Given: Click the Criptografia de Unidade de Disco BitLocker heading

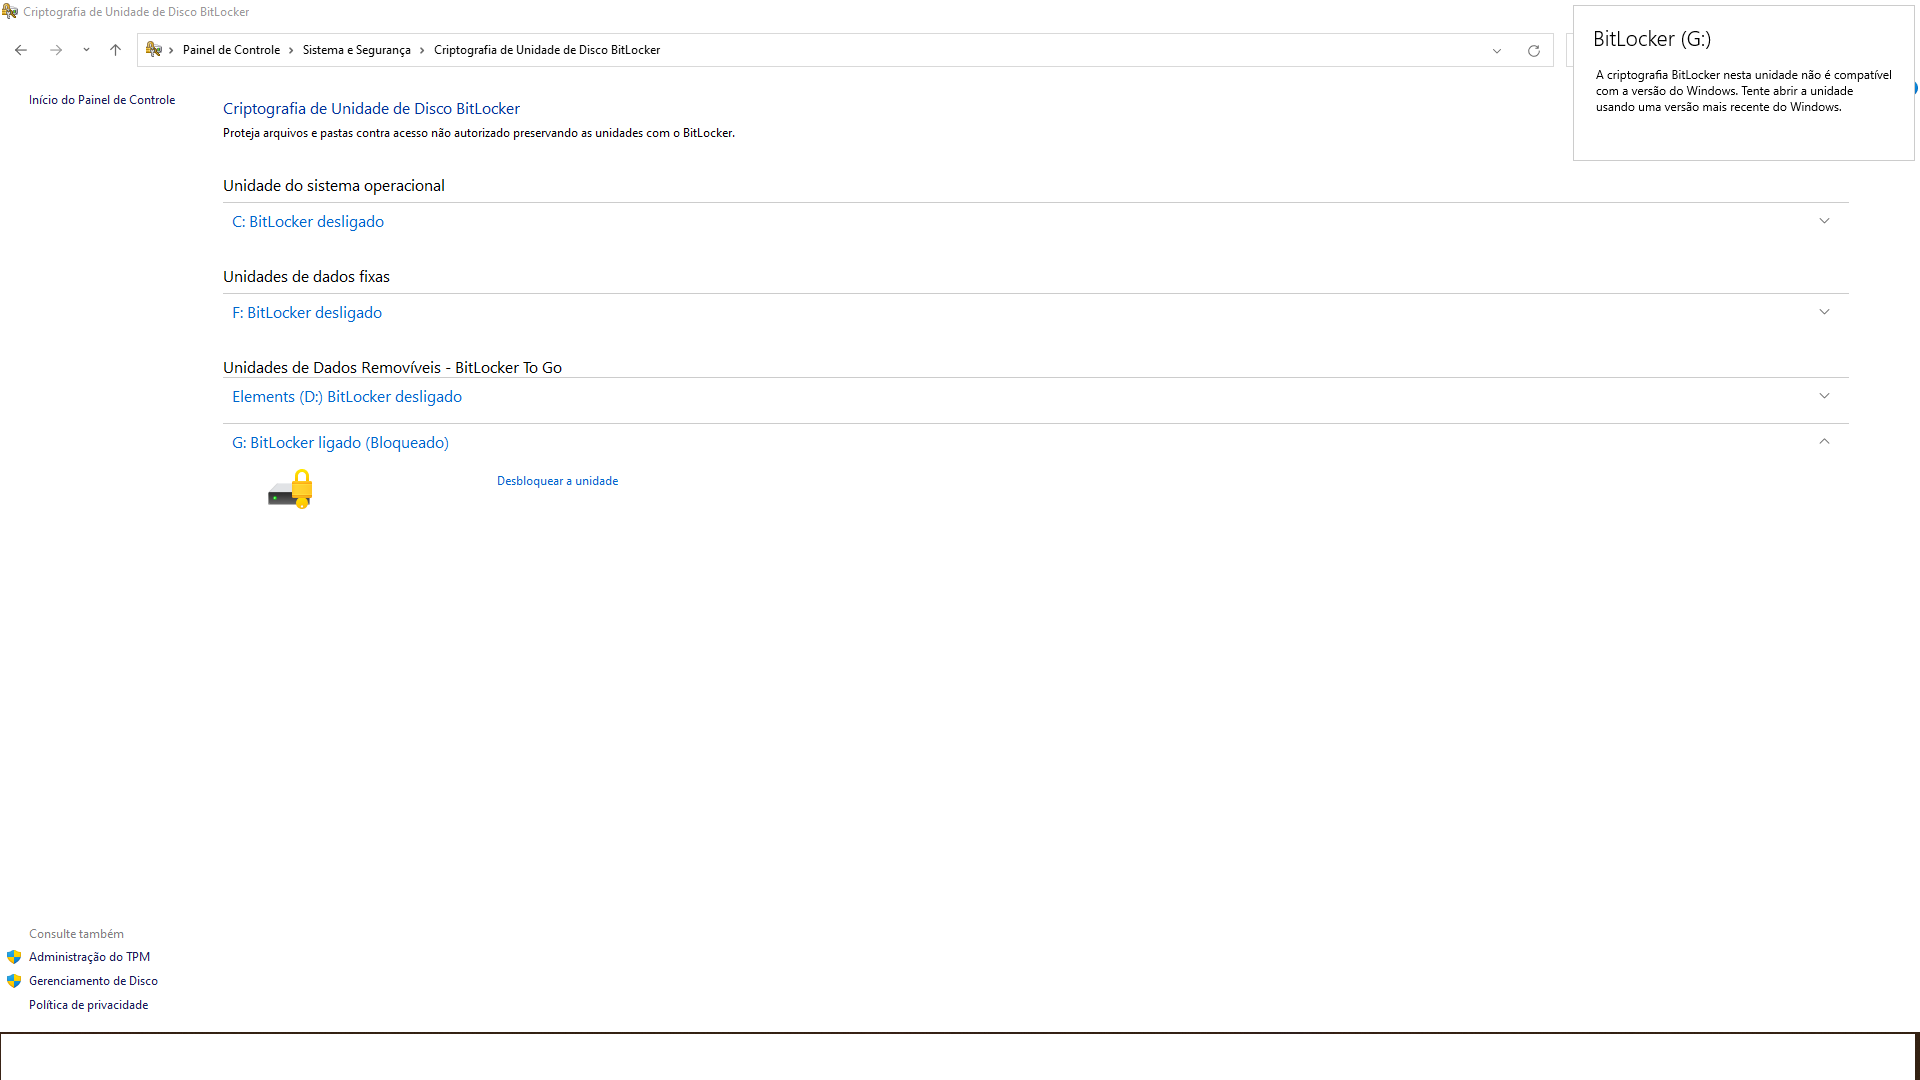Looking at the screenshot, I should click(x=371, y=109).
